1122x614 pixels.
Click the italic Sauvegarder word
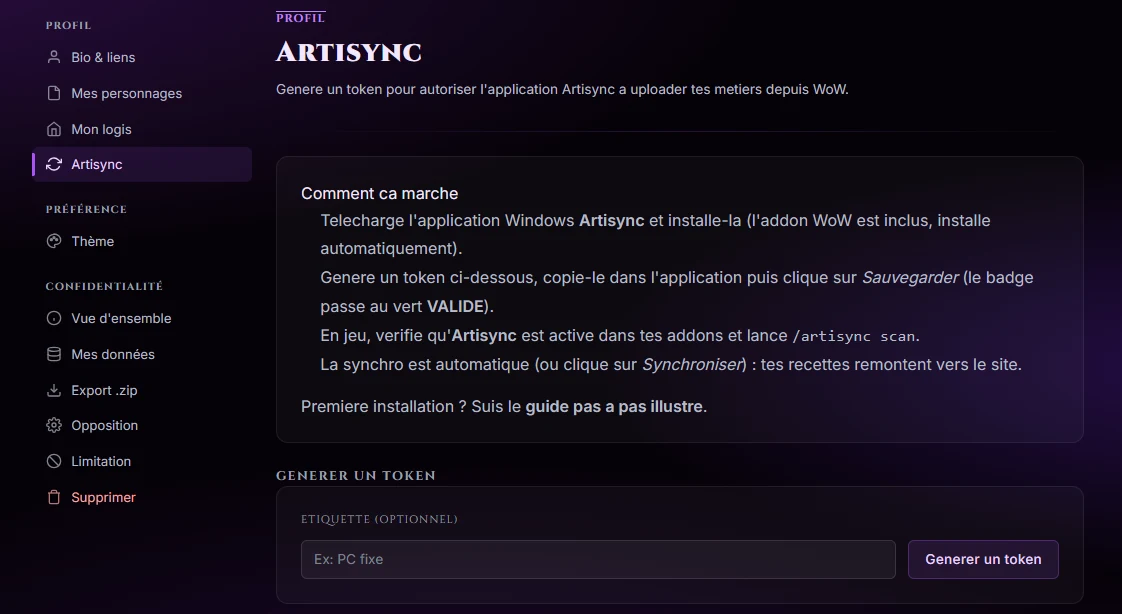click(909, 278)
